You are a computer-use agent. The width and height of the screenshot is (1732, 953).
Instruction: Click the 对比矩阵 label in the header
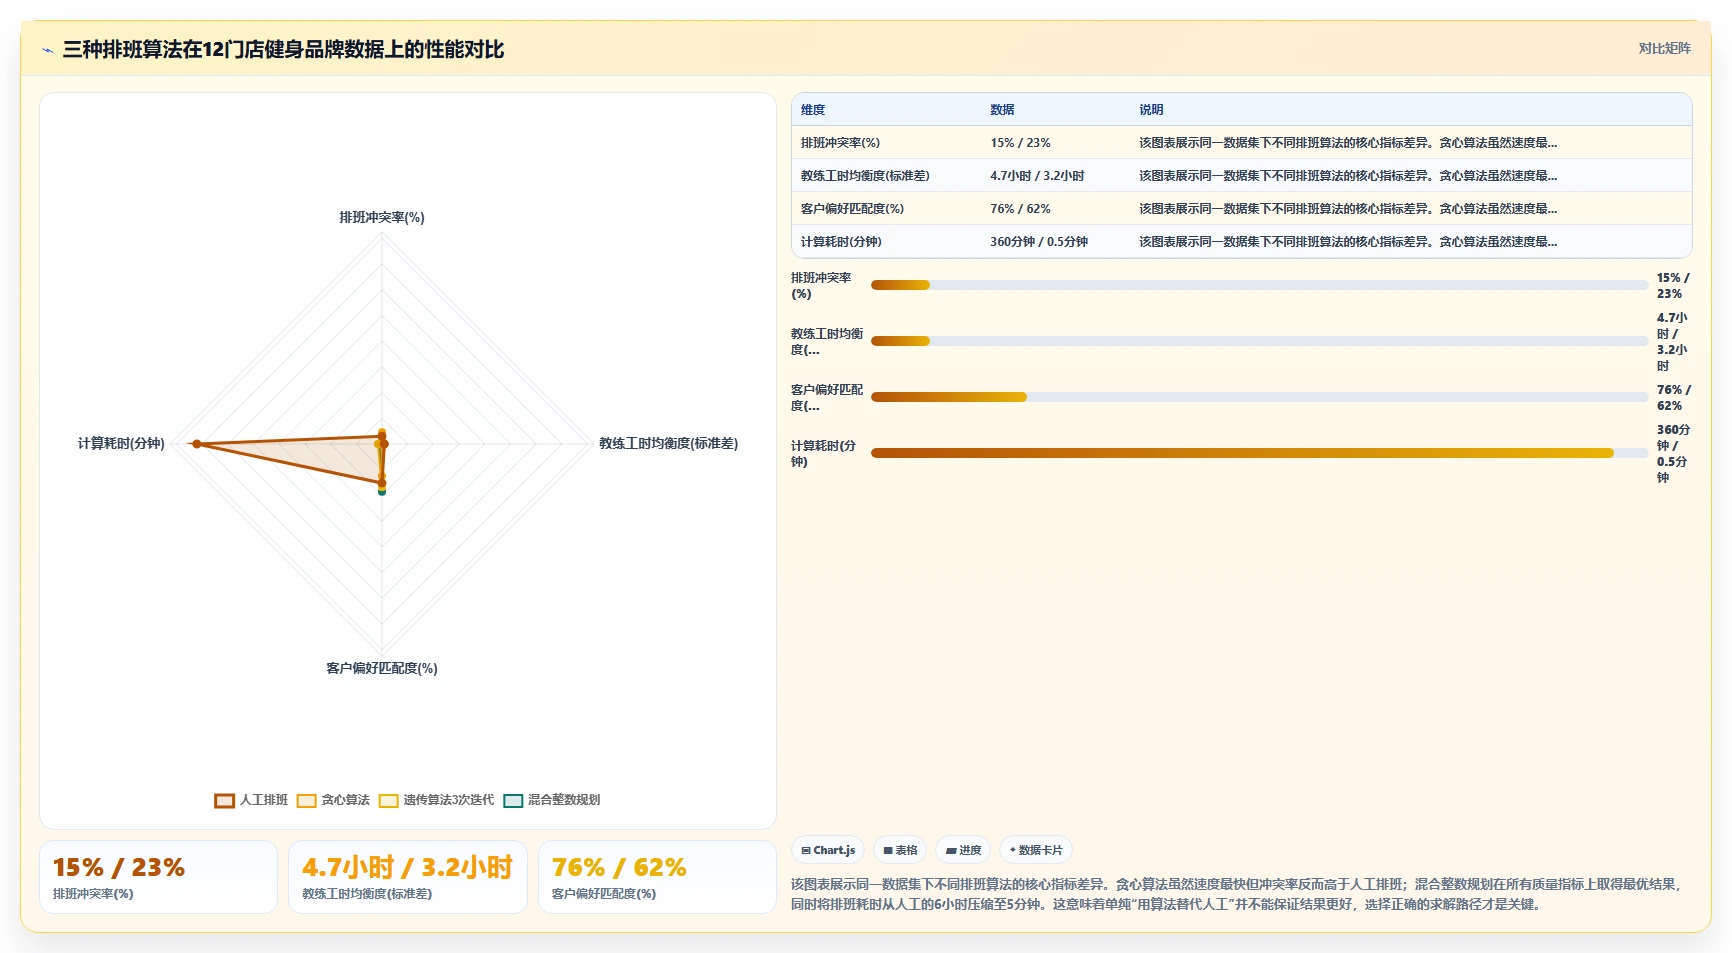(1664, 48)
